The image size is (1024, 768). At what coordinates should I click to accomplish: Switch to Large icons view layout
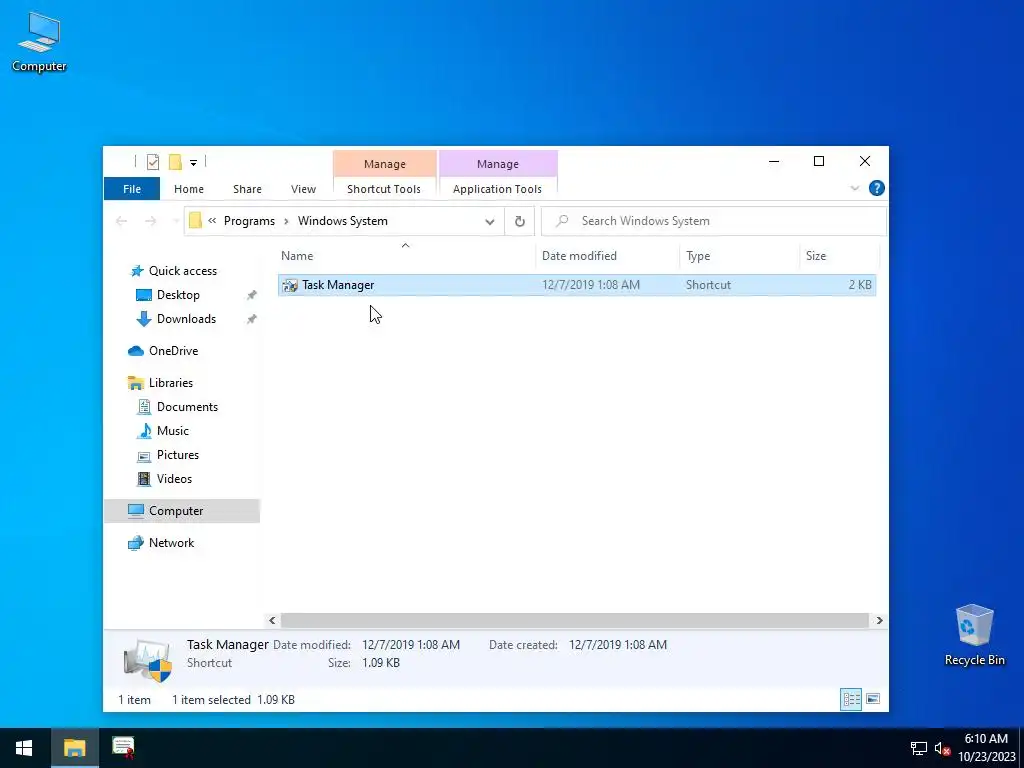[x=872, y=699]
